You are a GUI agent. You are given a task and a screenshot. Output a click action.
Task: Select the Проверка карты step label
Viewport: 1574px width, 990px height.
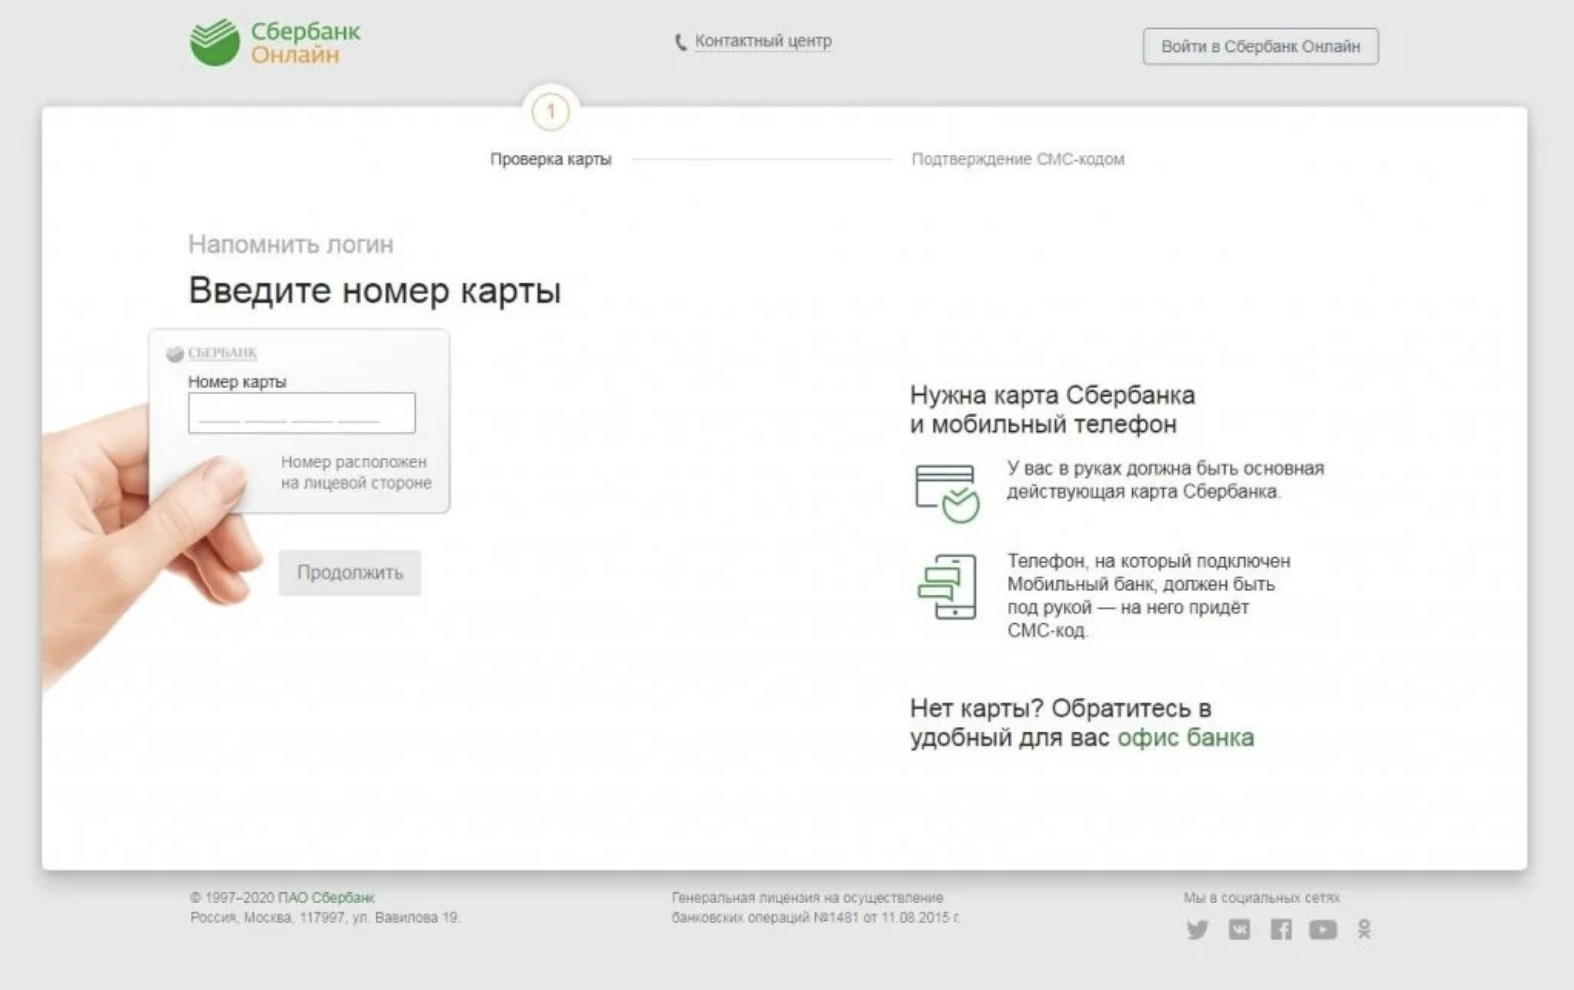point(550,159)
